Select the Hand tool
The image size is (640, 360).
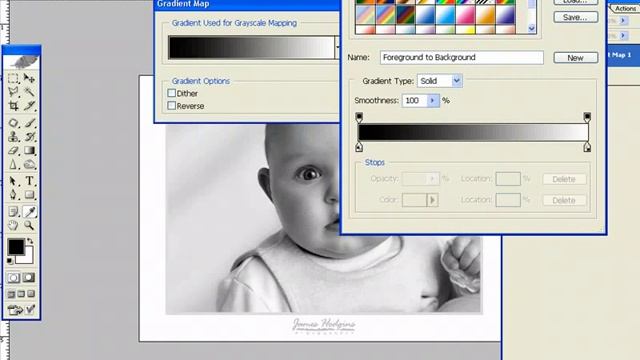click(x=13, y=225)
